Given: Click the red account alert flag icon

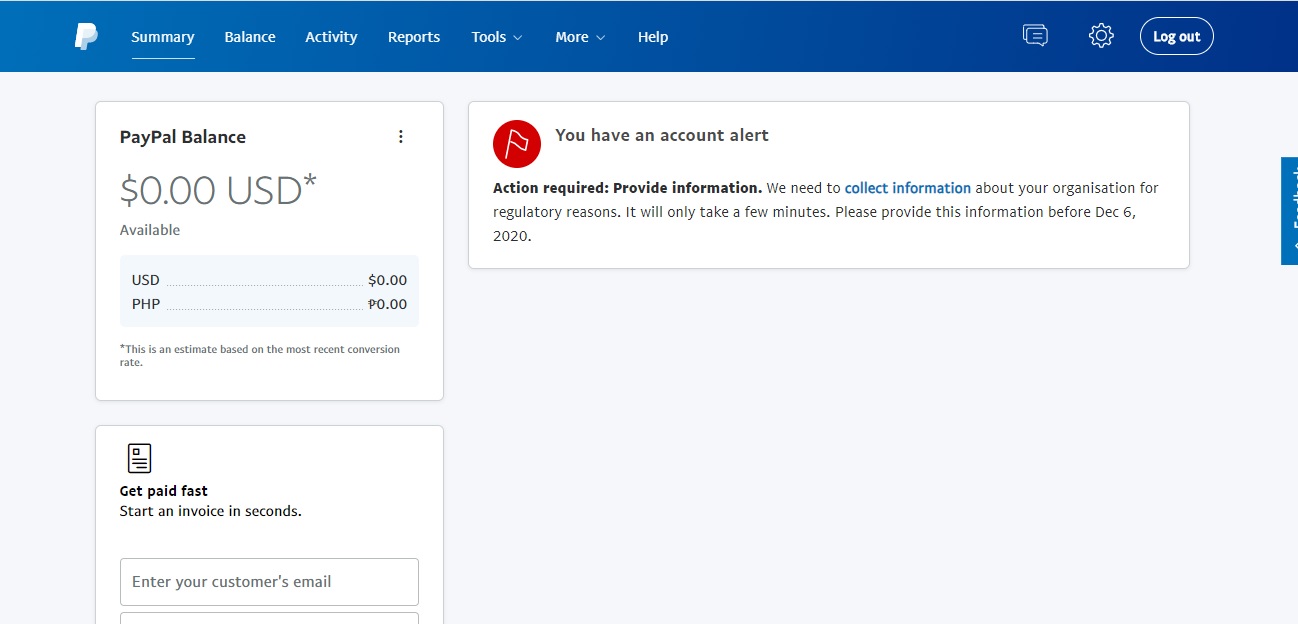Looking at the screenshot, I should pyautogui.click(x=517, y=144).
